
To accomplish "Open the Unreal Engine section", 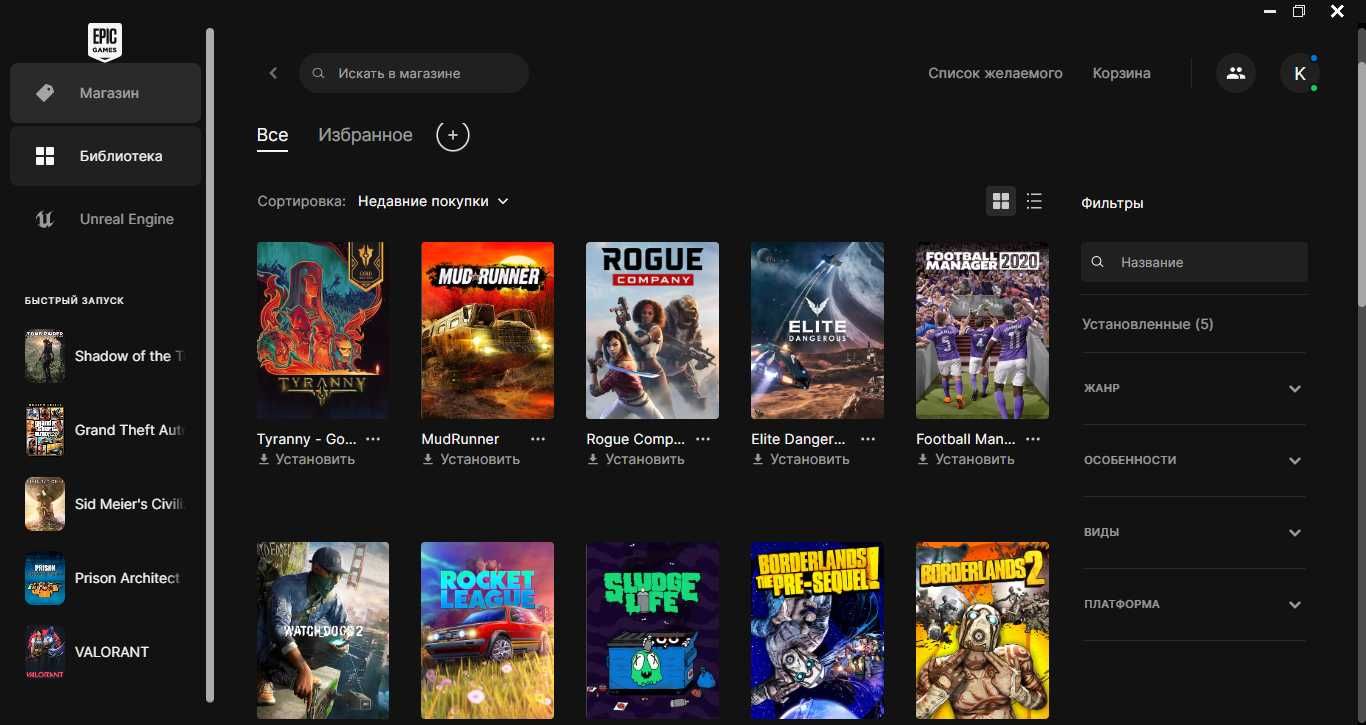I will [106, 219].
